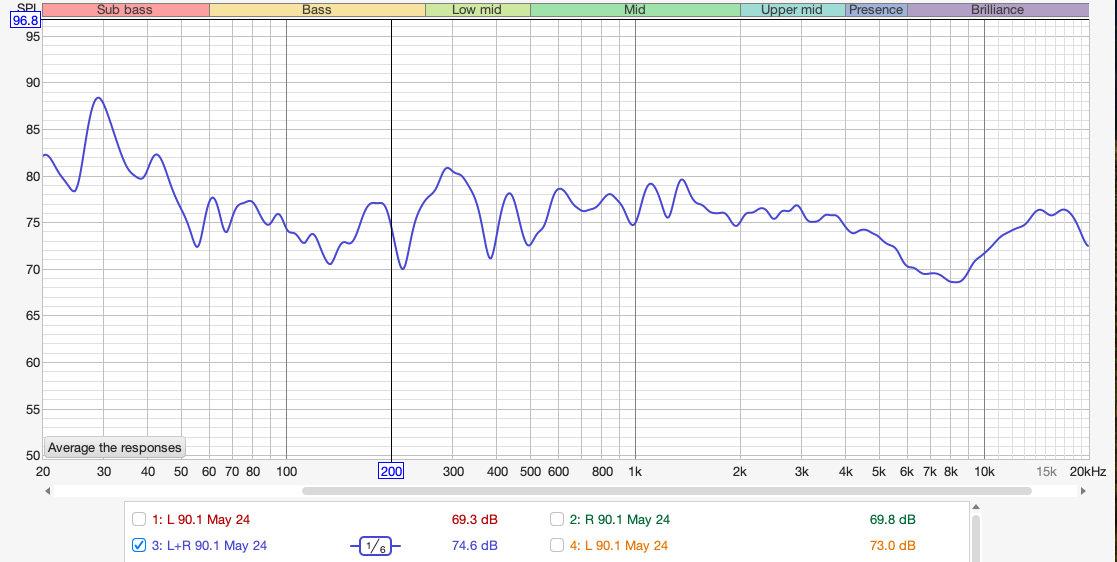Viewport: 1117px width, 562px height.
Task: Enable trace 4: L 90.1 May 24
Action: click(x=558, y=546)
